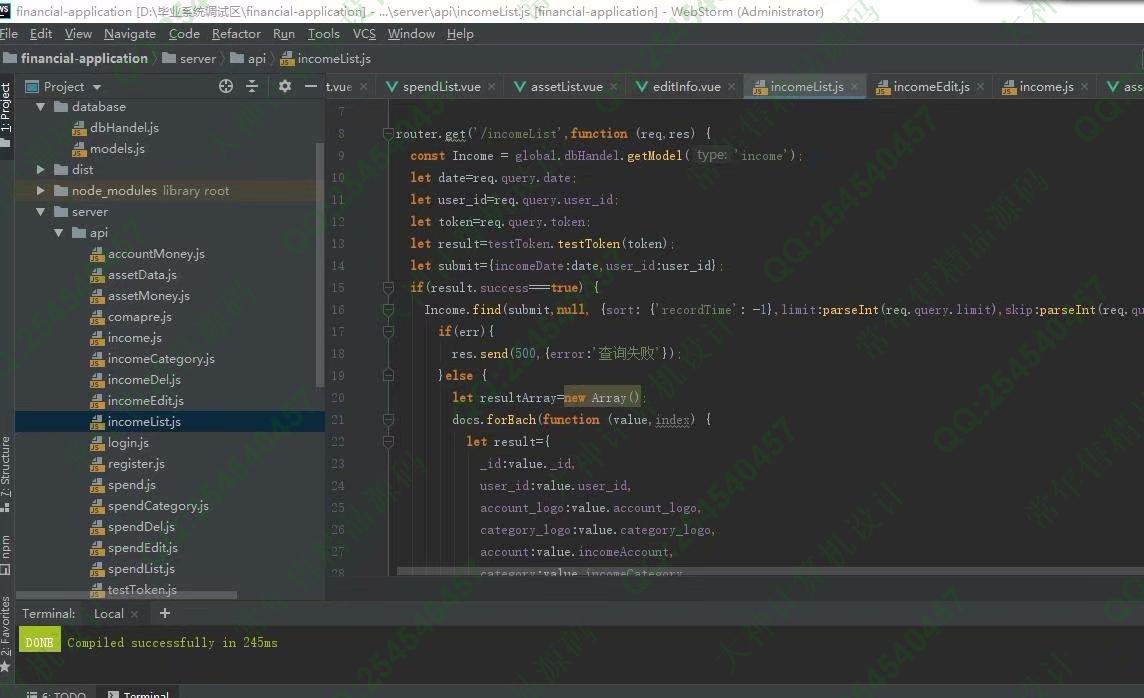Viewport: 1144px width, 698px height.
Task: Open the File menu
Action: [9, 34]
